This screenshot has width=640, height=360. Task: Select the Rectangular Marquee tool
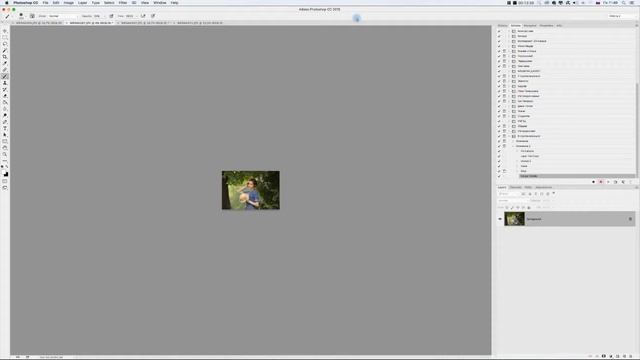[x=5, y=38]
